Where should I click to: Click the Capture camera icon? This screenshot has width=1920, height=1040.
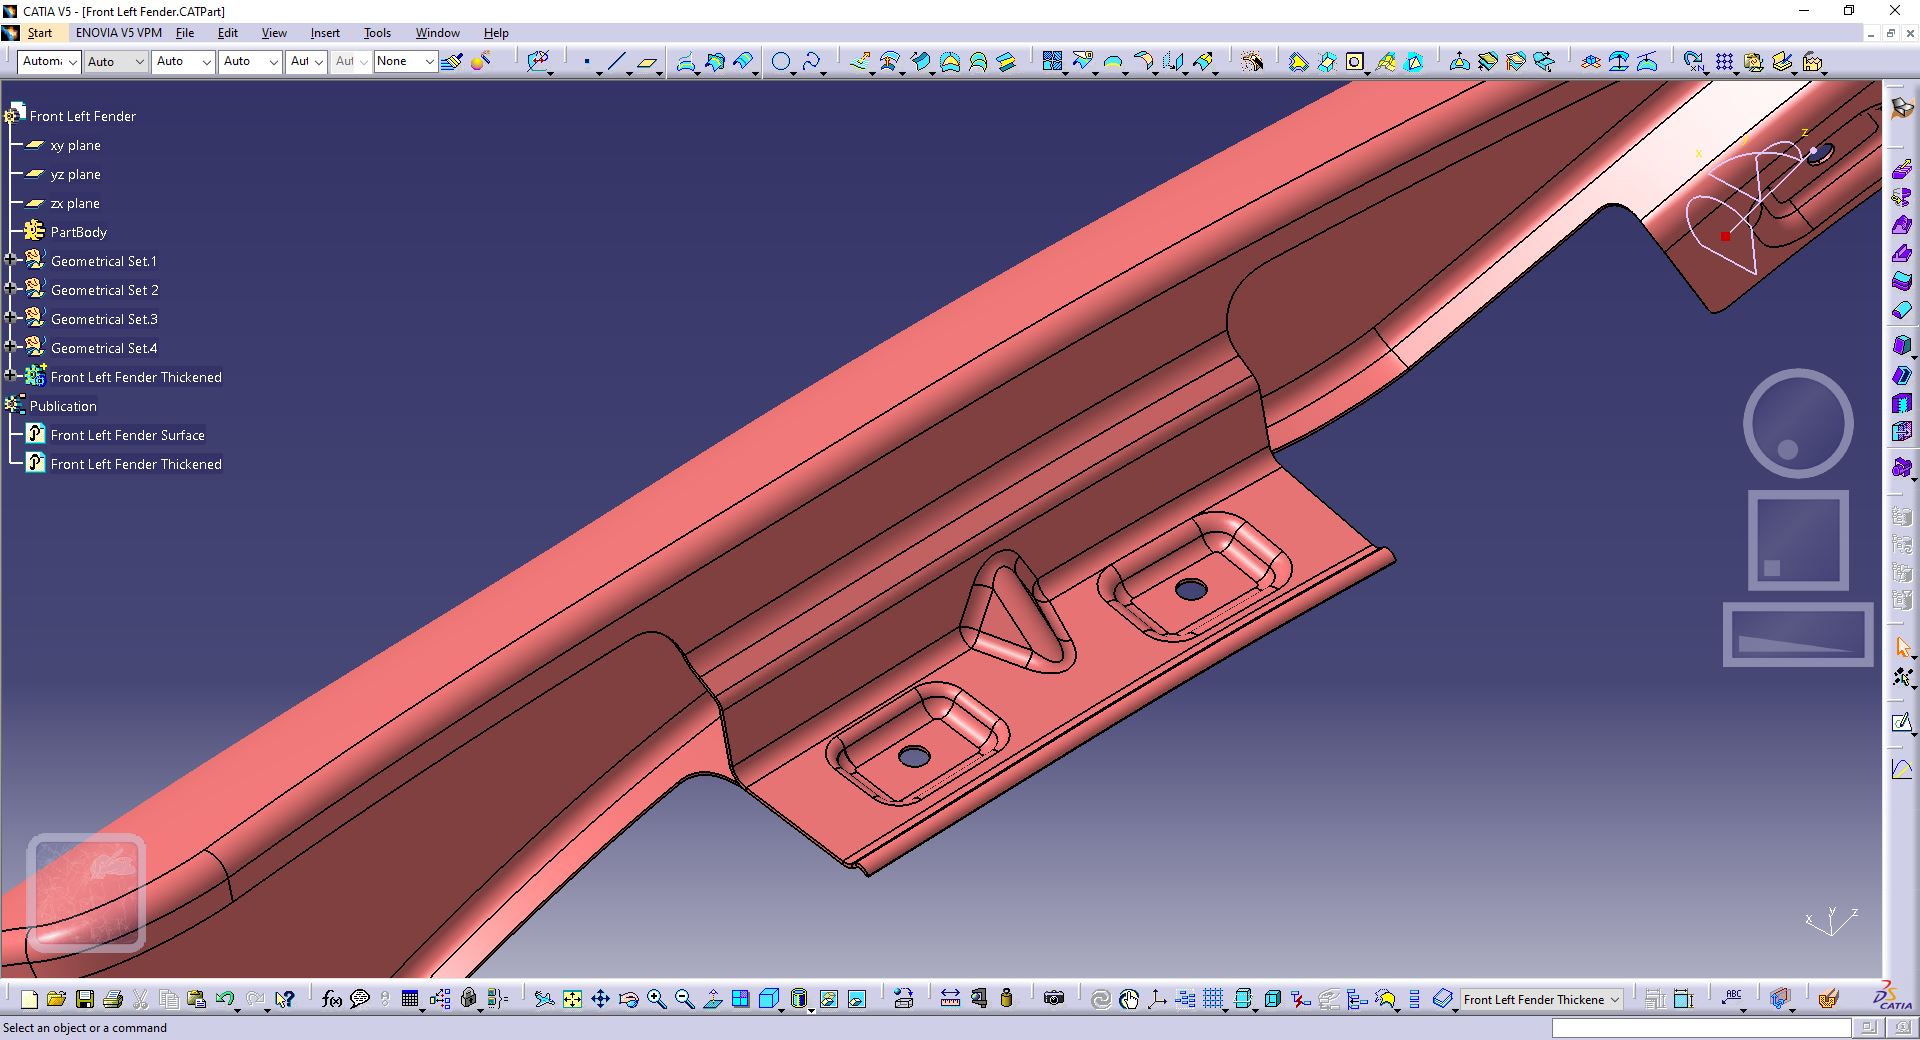tap(1053, 999)
